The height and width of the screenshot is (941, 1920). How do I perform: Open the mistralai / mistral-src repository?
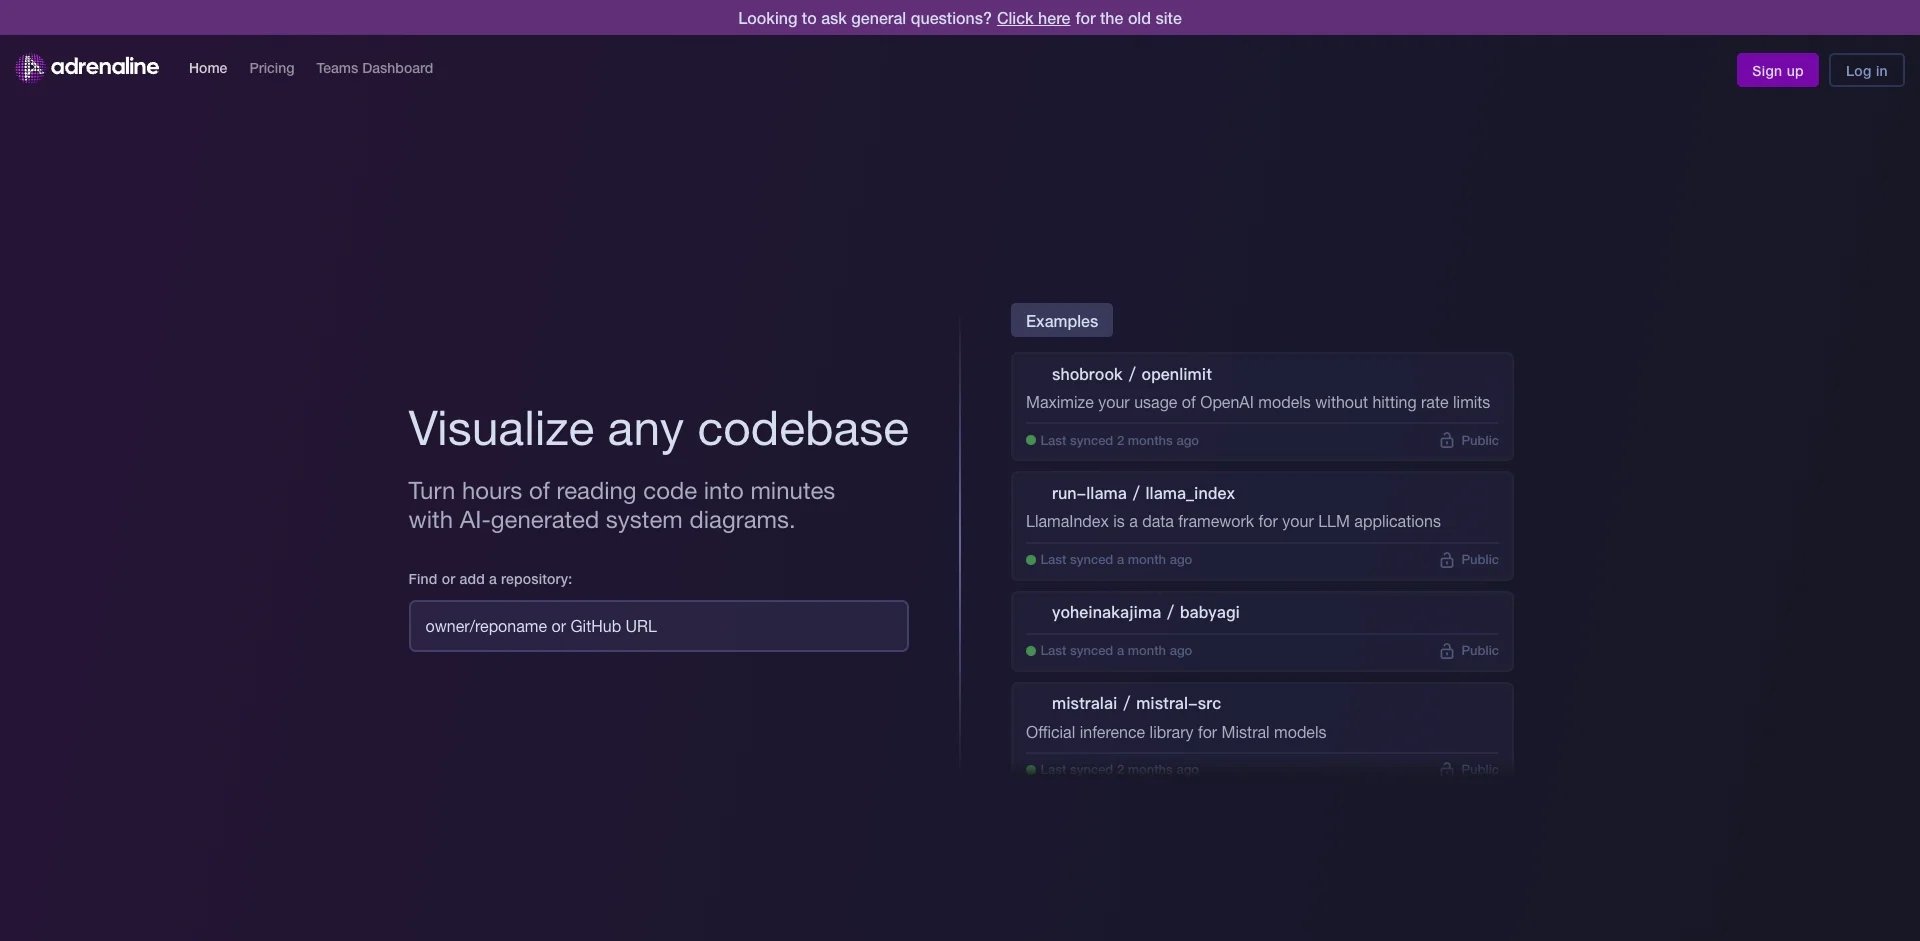pyautogui.click(x=1262, y=728)
